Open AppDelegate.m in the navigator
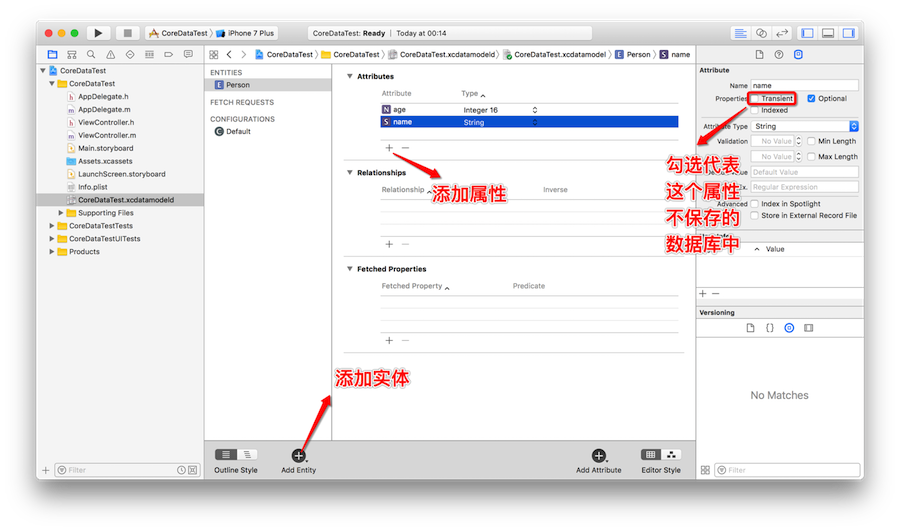Viewport: 900px width, 531px height. pyautogui.click(x=104, y=110)
